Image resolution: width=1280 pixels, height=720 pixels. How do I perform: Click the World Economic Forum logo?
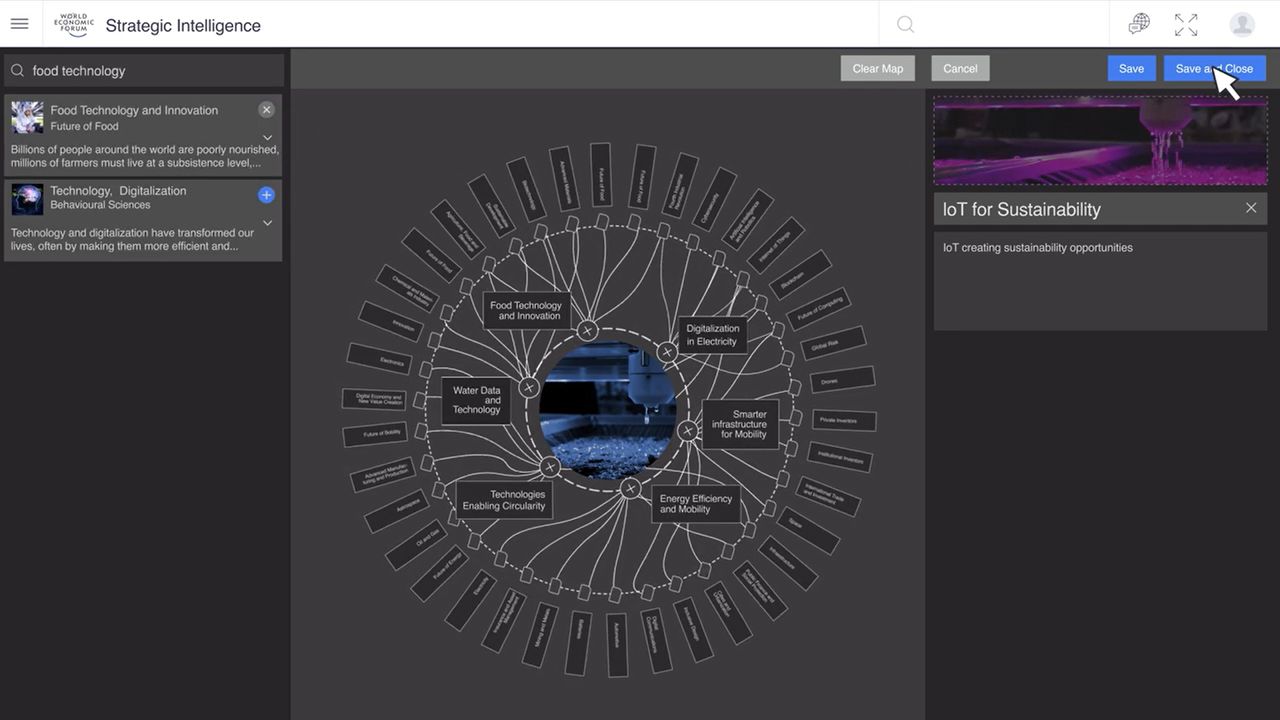(73, 25)
